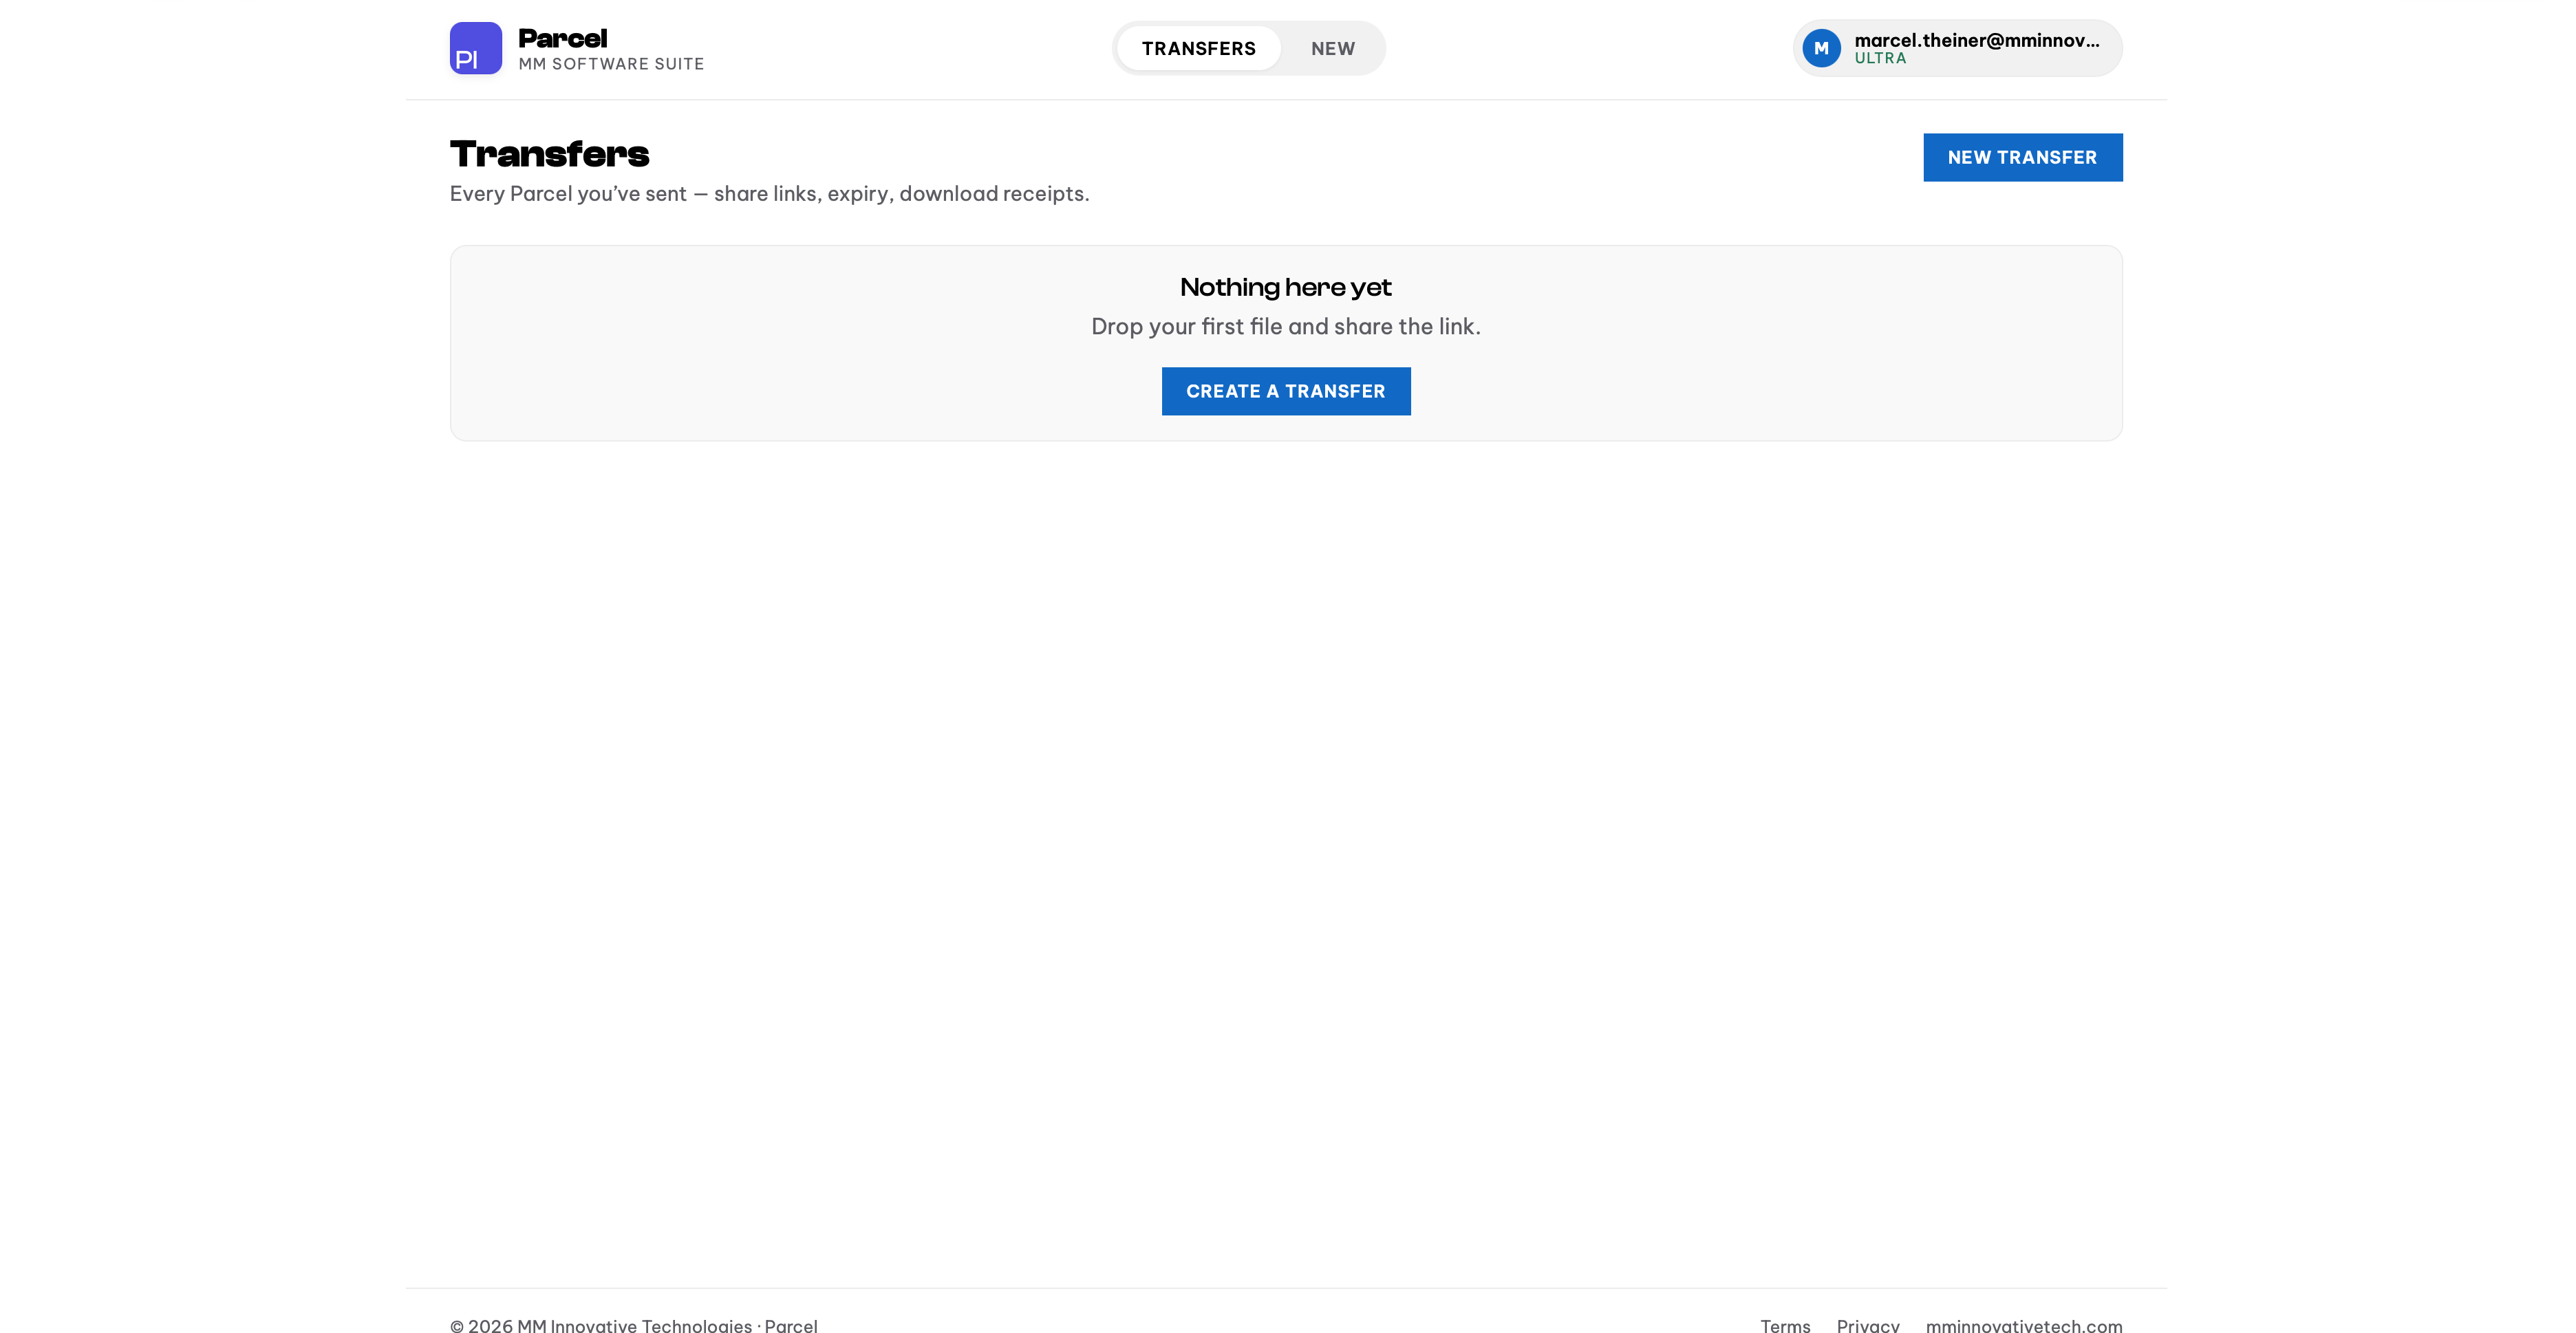Click the Parcel brand name

point(563,38)
